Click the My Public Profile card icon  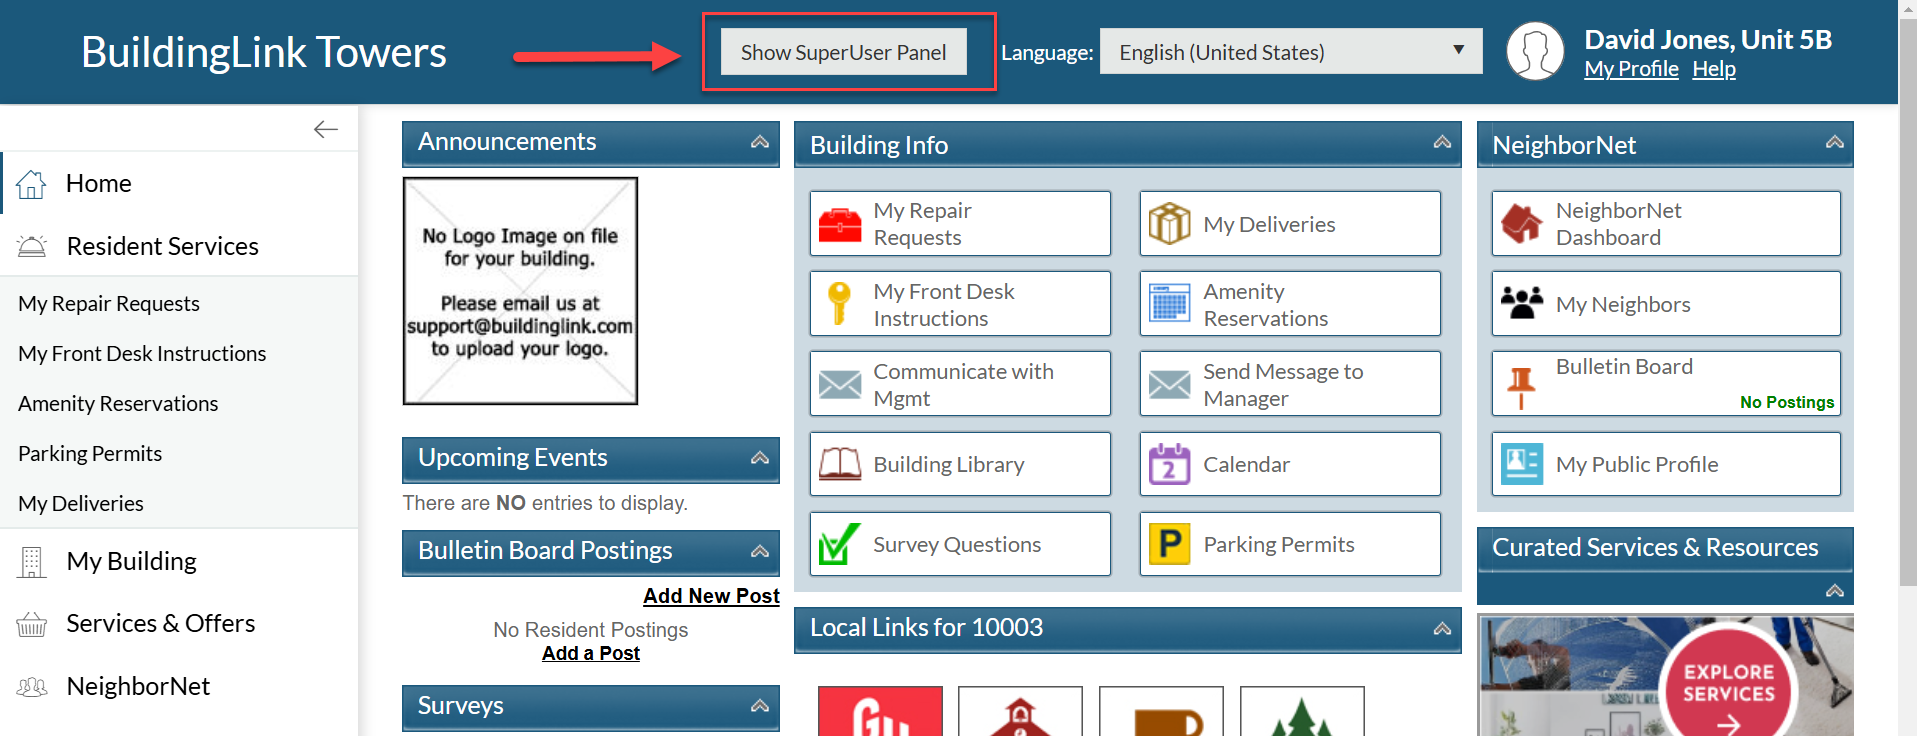click(1522, 464)
